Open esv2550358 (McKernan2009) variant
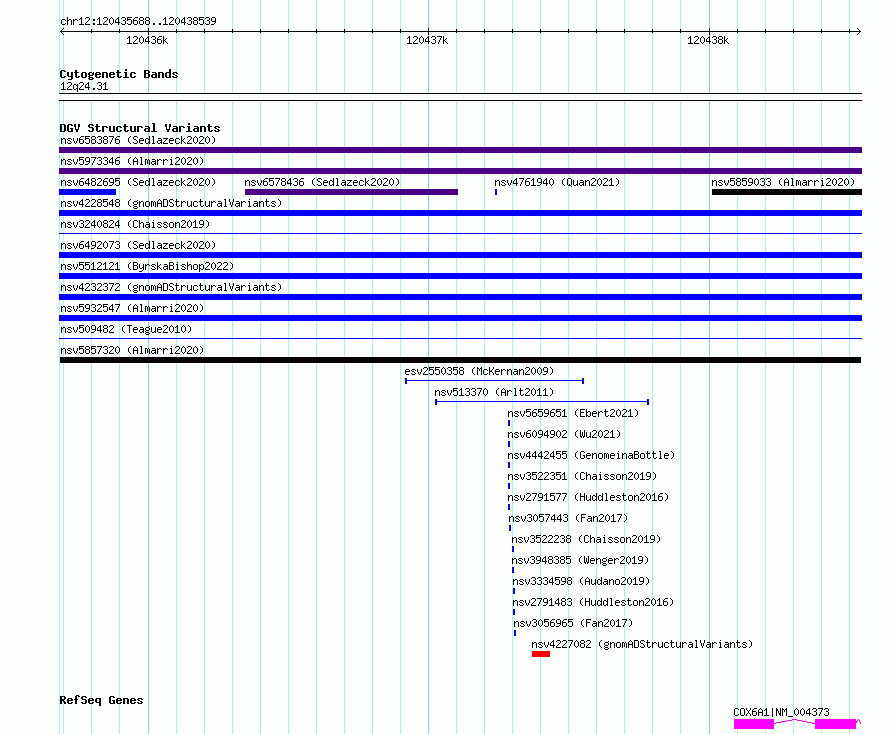Viewport: 890px width, 734px height. tap(479, 371)
